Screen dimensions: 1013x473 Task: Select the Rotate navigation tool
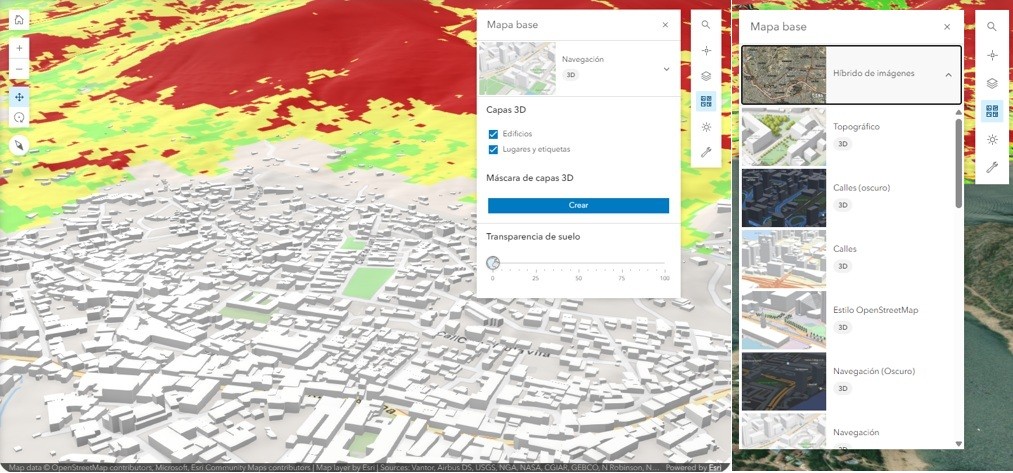[x=19, y=118]
